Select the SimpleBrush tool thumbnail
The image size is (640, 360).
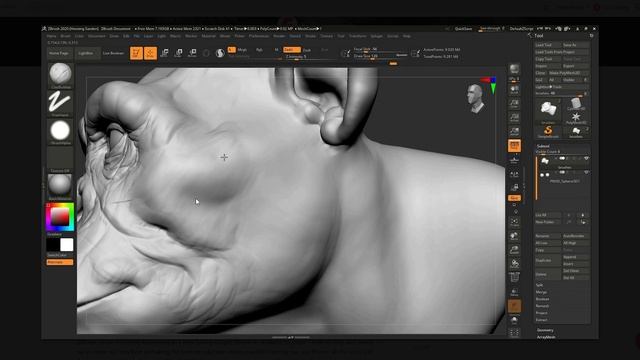click(548, 131)
